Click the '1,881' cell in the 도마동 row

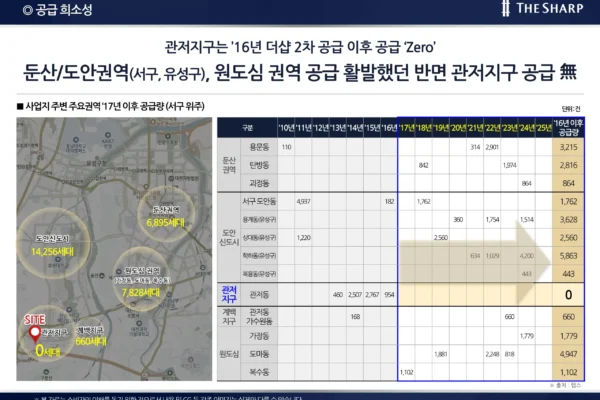[440, 354]
